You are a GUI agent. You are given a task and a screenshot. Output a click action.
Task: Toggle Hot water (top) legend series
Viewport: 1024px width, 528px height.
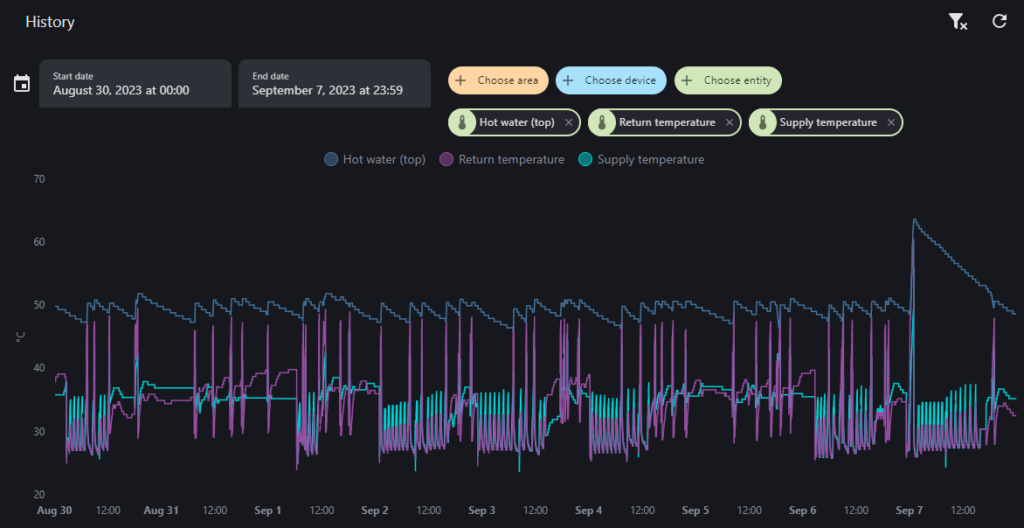coord(375,159)
